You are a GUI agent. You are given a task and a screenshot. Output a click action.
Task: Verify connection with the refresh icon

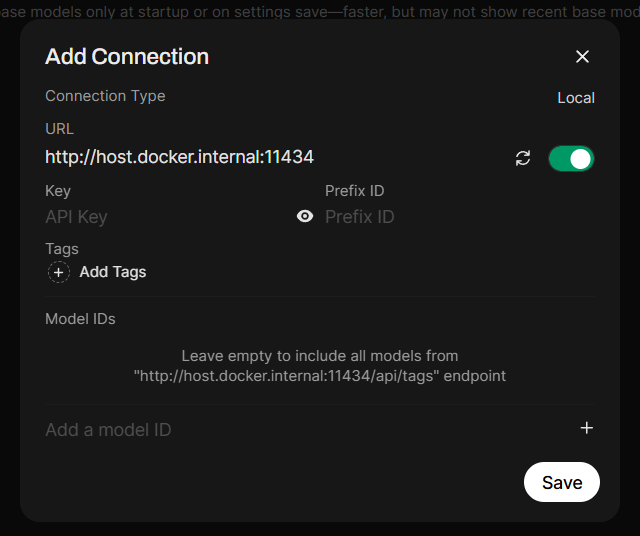pyautogui.click(x=523, y=158)
